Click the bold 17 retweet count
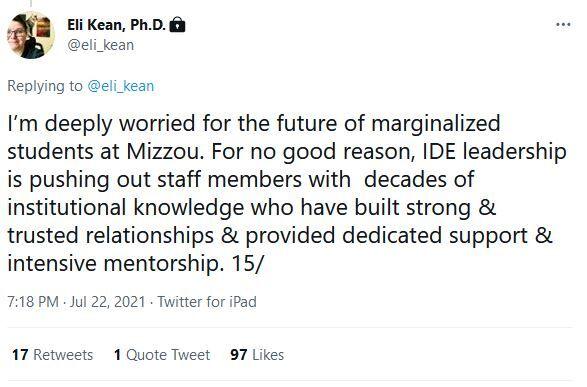Viewport: 587px width, 387px height. click(x=20, y=354)
